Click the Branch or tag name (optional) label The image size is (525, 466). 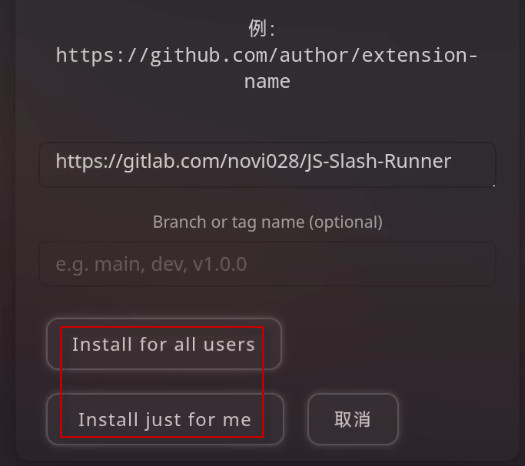point(268,222)
